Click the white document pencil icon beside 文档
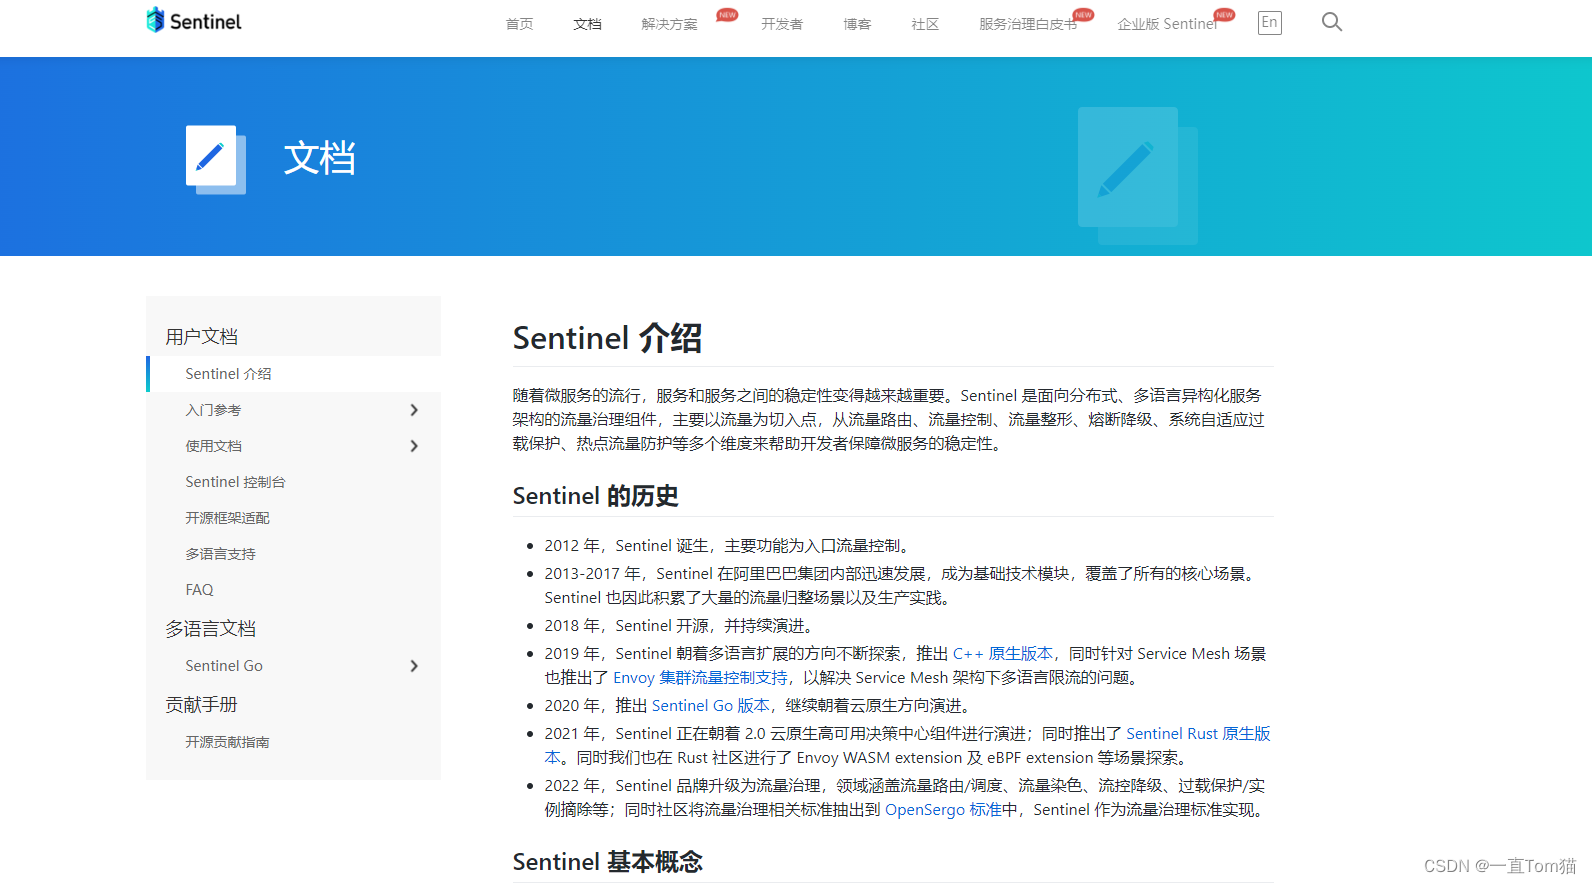Image resolution: width=1592 pixels, height=884 pixels. [215, 159]
